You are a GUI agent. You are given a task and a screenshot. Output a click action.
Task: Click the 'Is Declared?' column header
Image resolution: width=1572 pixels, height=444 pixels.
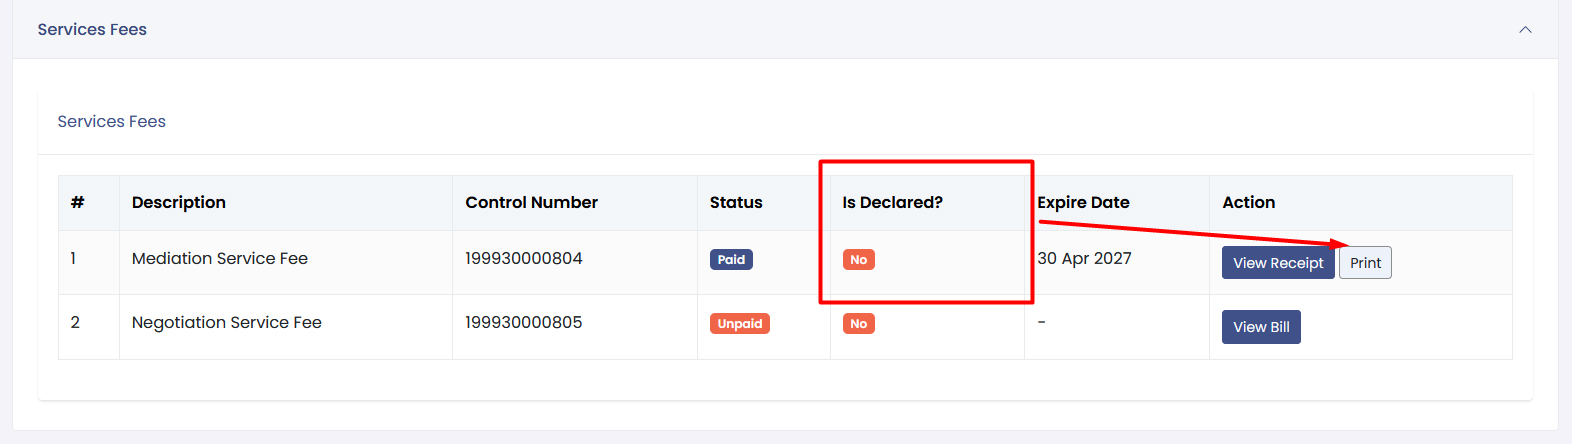coord(892,202)
